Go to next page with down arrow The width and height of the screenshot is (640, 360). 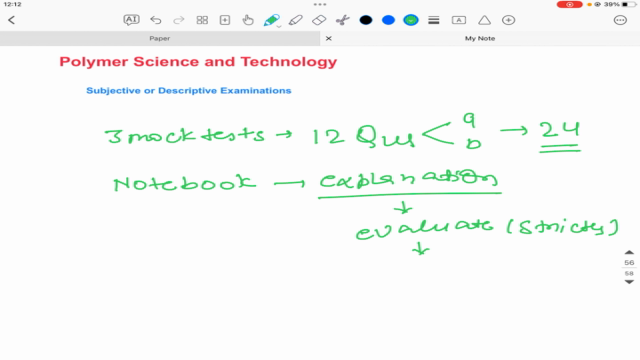point(629,282)
